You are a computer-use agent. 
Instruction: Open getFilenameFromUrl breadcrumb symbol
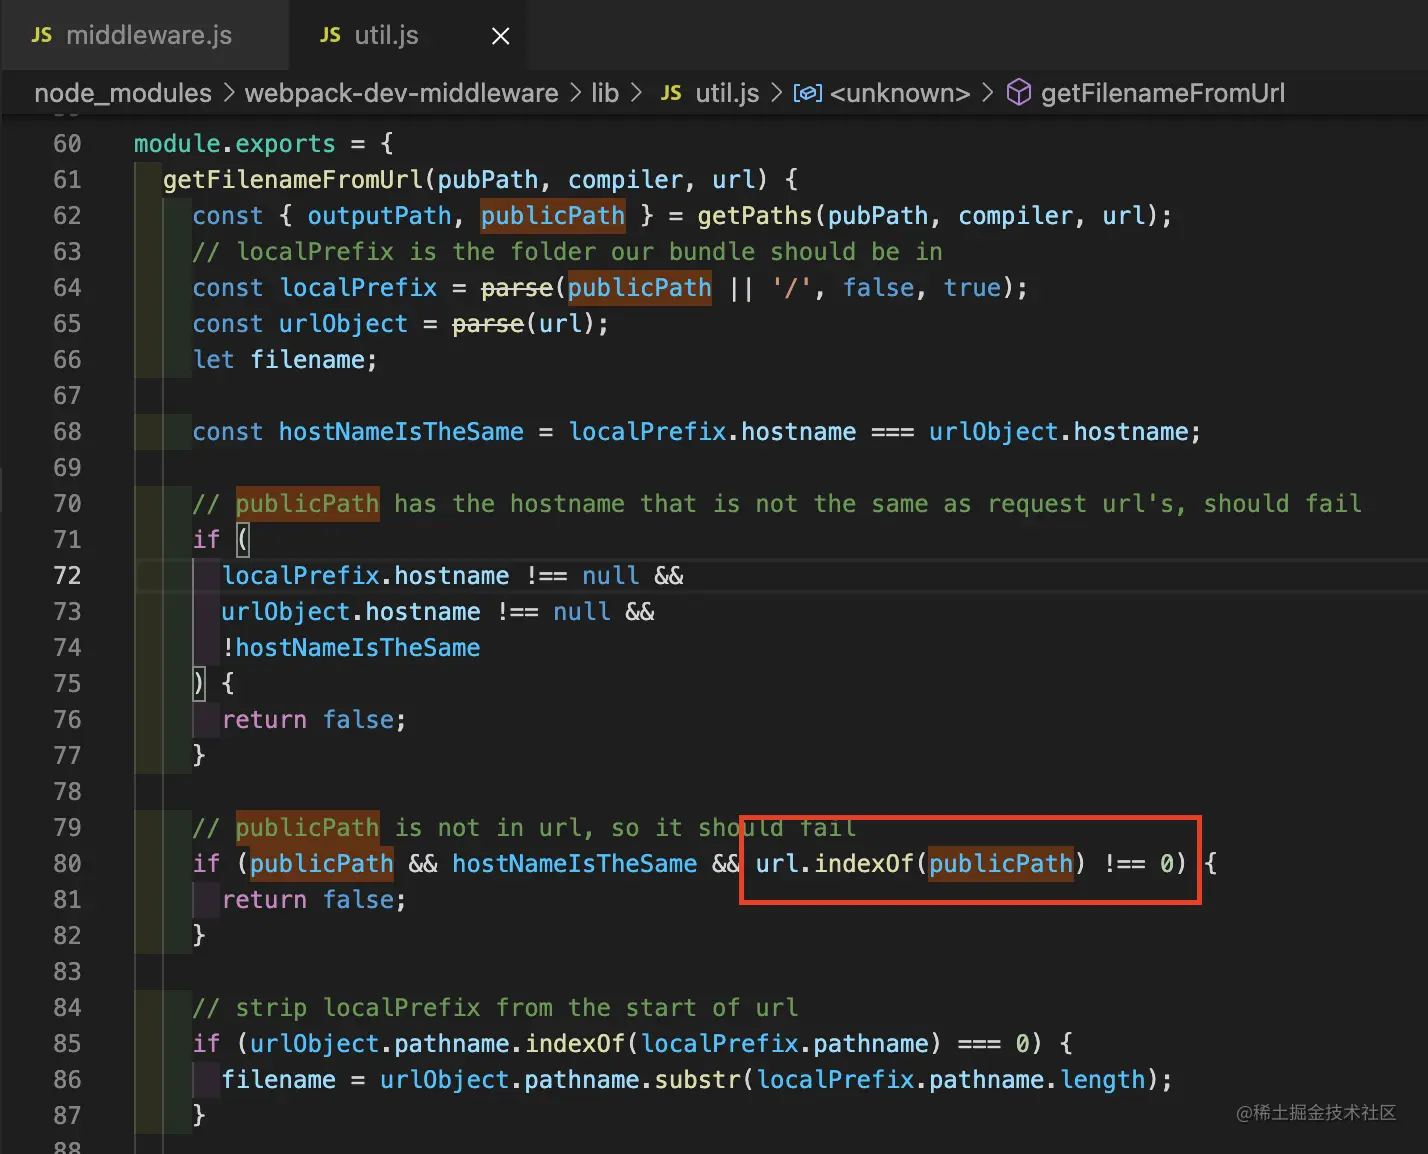point(1162,93)
